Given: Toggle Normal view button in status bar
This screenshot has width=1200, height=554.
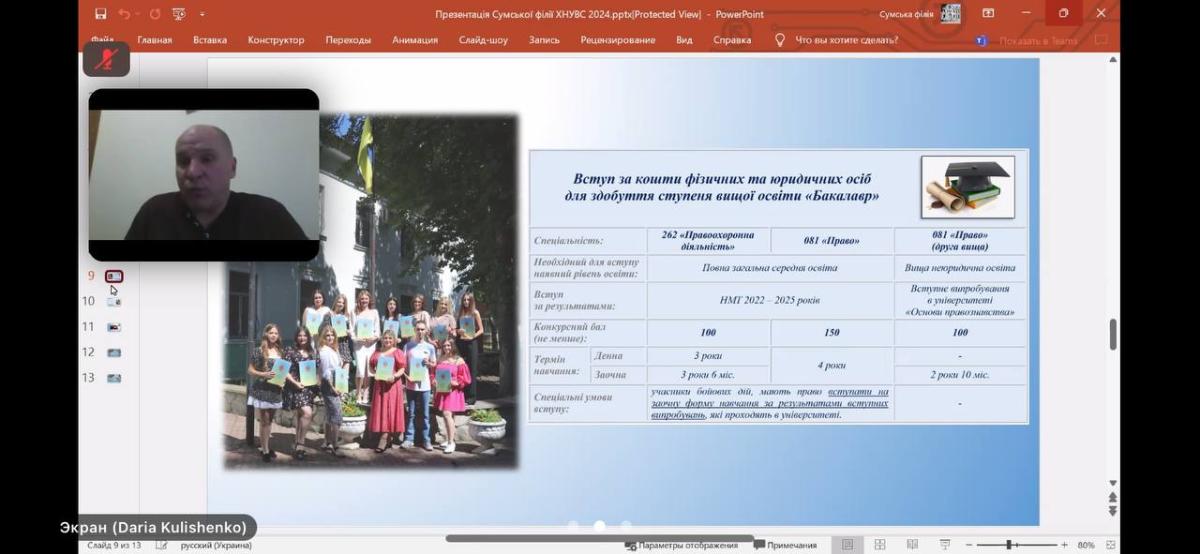Looking at the screenshot, I should (x=847, y=545).
